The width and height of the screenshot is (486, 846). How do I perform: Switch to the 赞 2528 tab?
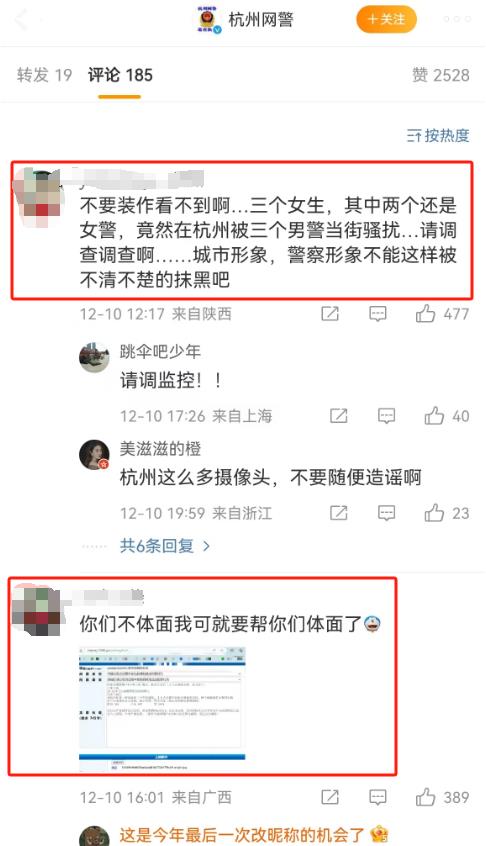coord(441,75)
